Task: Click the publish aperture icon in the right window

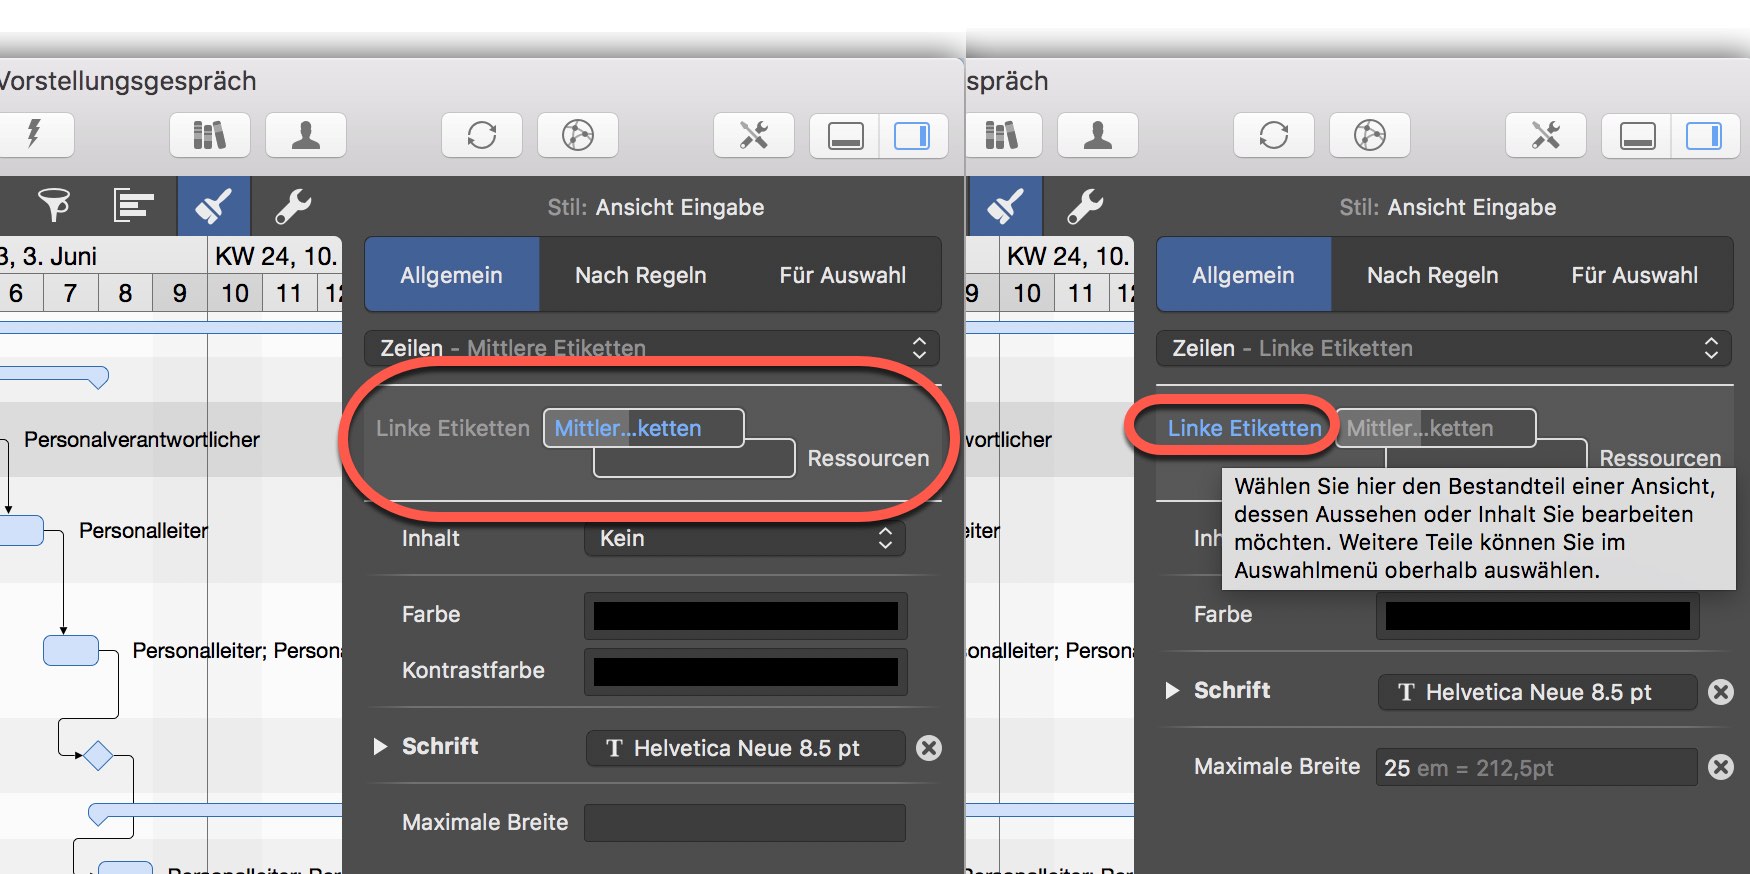Action: 1369,135
